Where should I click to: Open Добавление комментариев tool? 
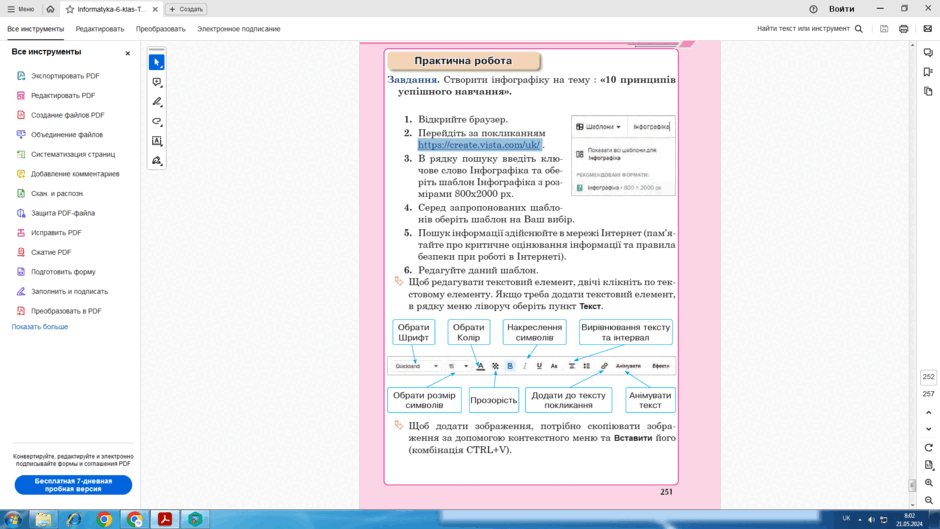pos(75,174)
